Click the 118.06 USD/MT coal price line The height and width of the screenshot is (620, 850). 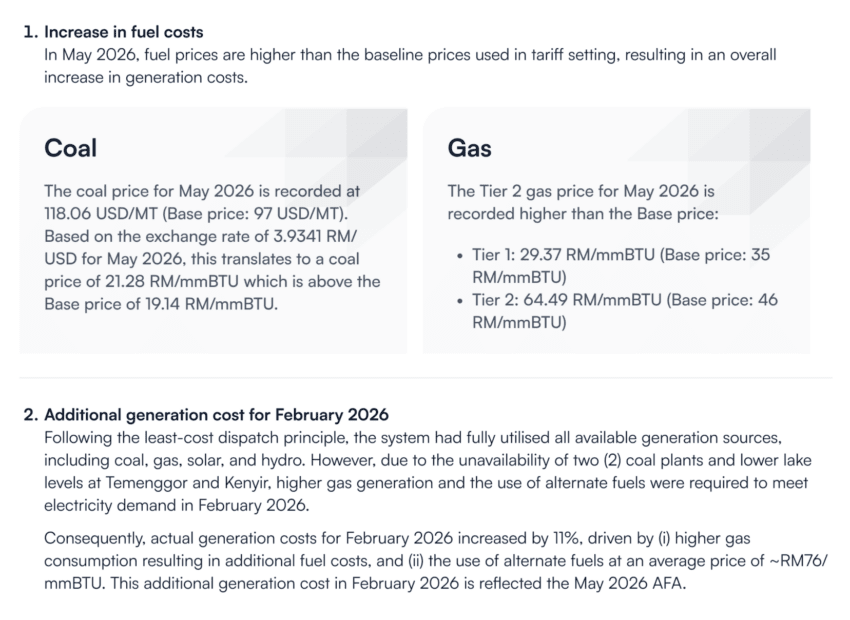[196, 214]
